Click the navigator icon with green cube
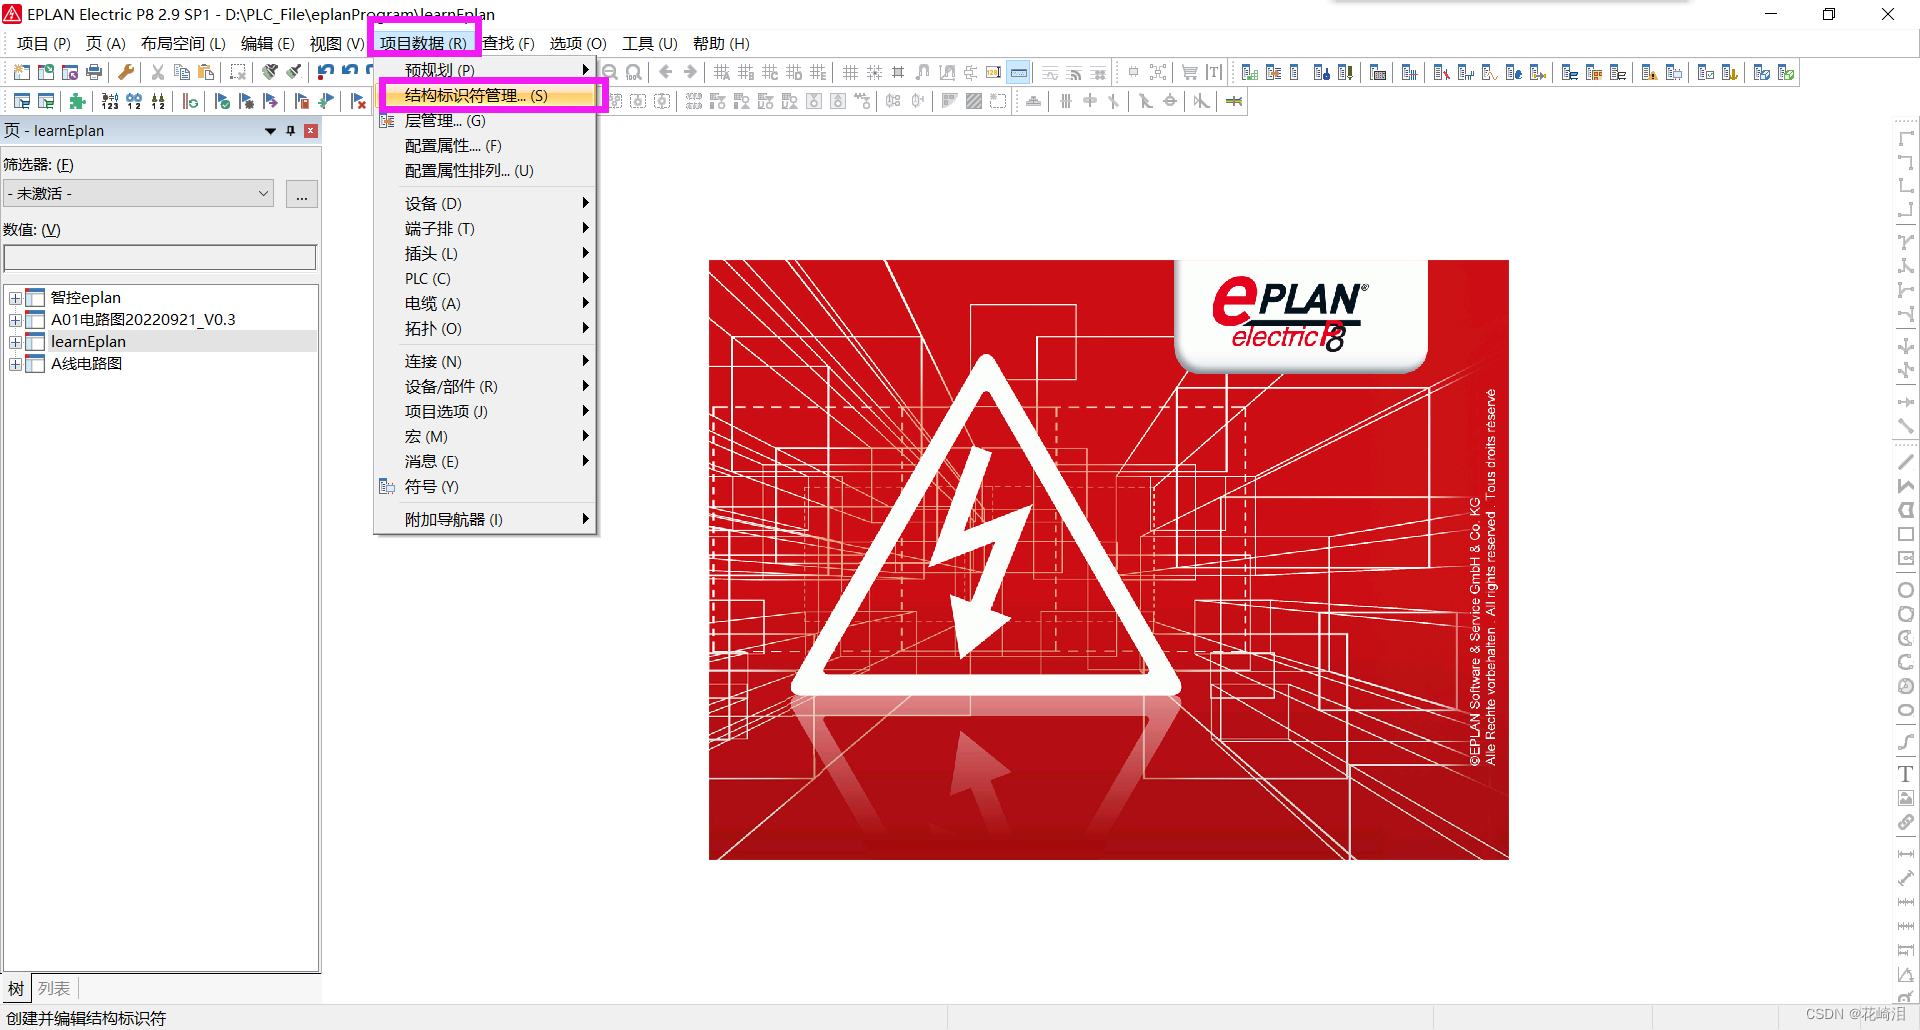The width and height of the screenshot is (1920, 1030). pyautogui.click(x=1786, y=72)
